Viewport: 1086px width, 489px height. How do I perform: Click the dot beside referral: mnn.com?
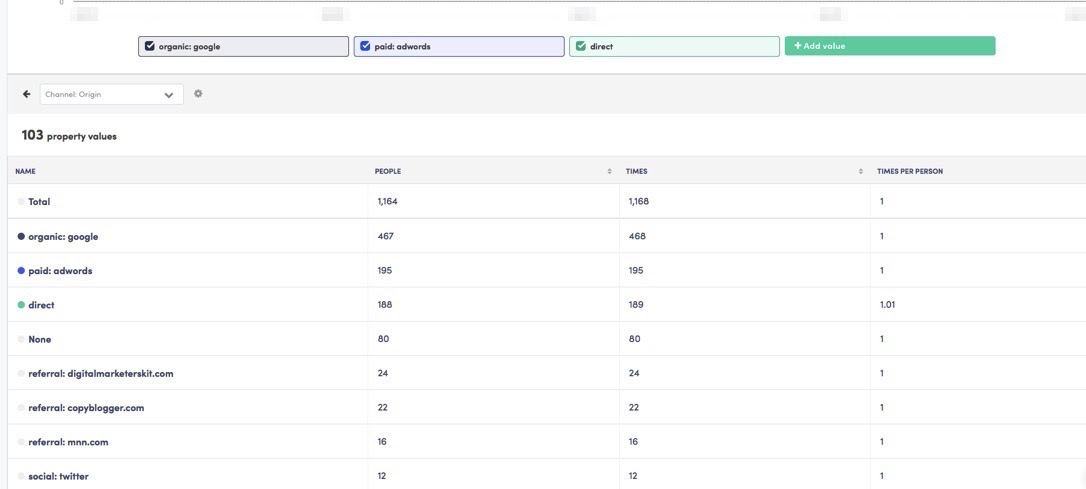[x=21, y=442]
